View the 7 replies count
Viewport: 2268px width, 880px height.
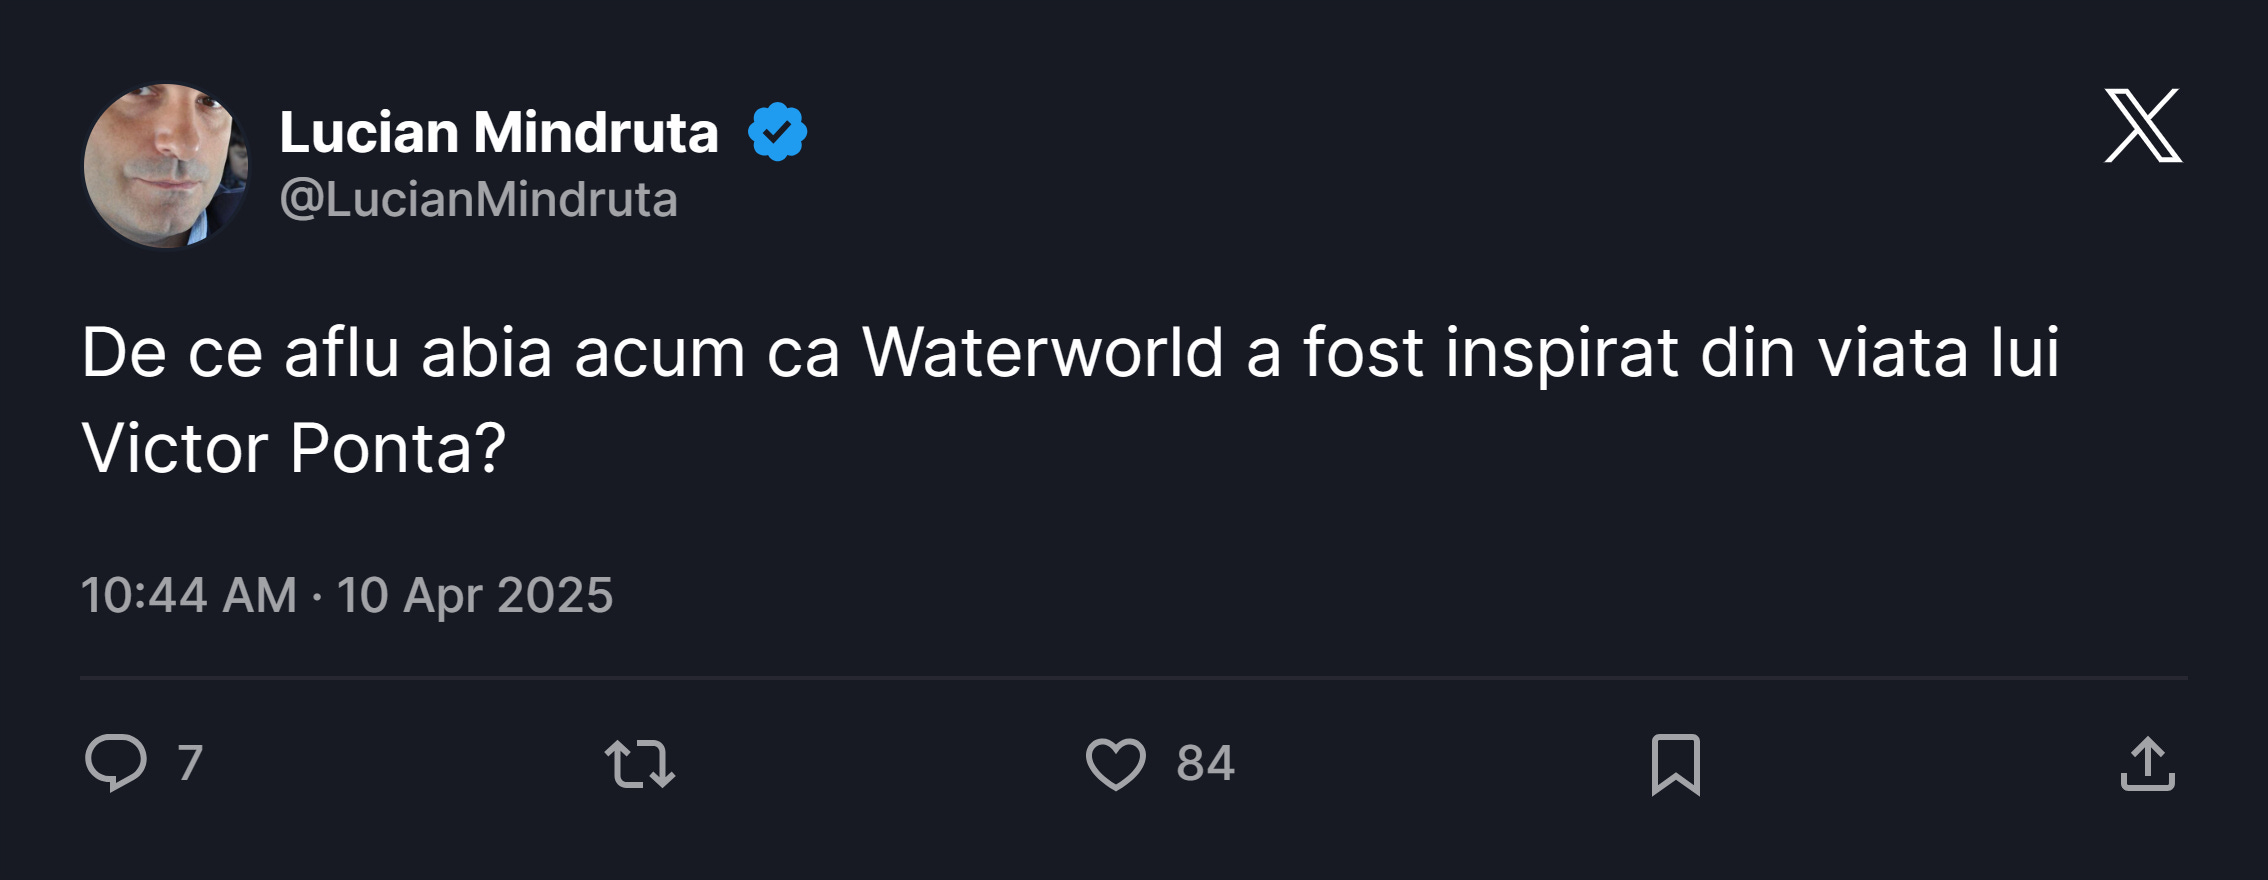pos(190,763)
